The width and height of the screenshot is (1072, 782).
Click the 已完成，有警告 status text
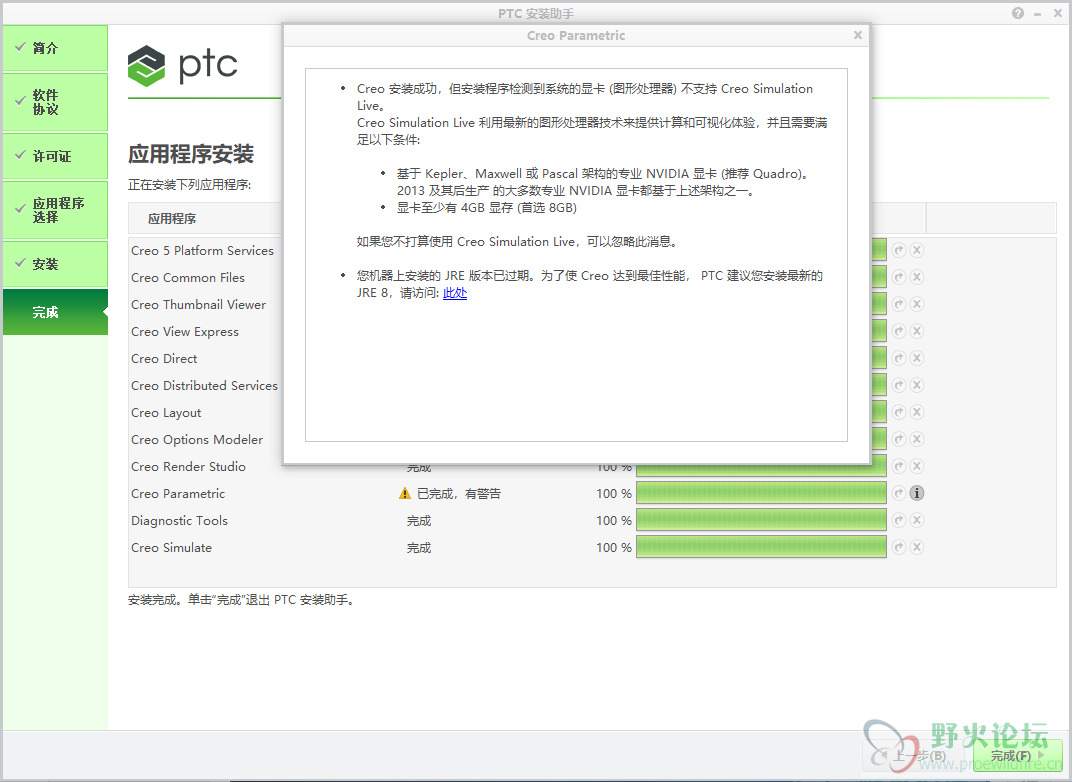point(459,494)
